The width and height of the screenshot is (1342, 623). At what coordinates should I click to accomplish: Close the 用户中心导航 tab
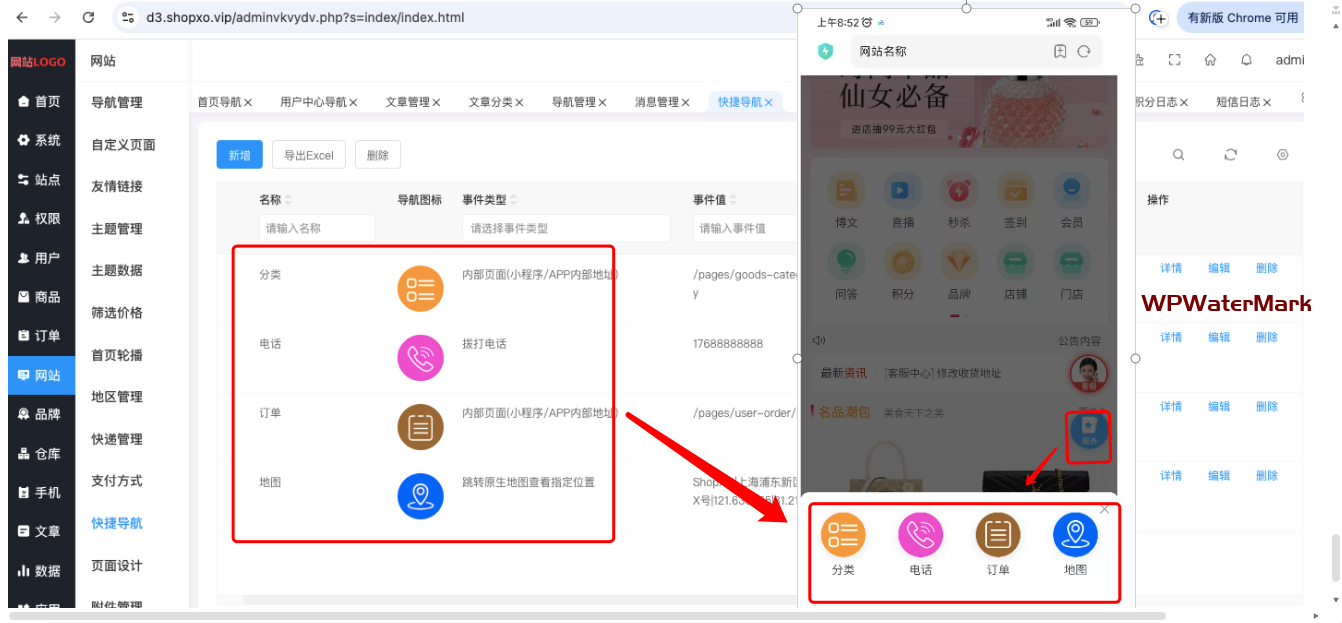coord(355,102)
